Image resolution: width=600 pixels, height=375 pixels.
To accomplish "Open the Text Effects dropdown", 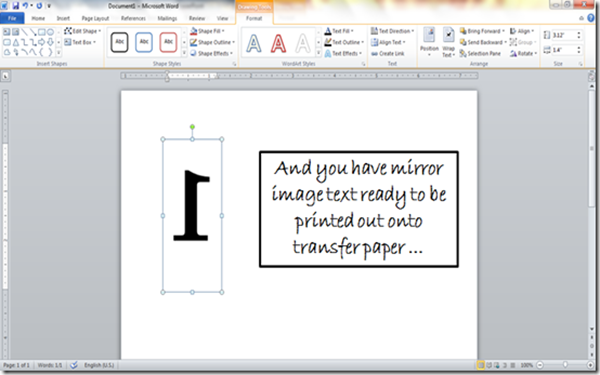I will pyautogui.click(x=343, y=53).
